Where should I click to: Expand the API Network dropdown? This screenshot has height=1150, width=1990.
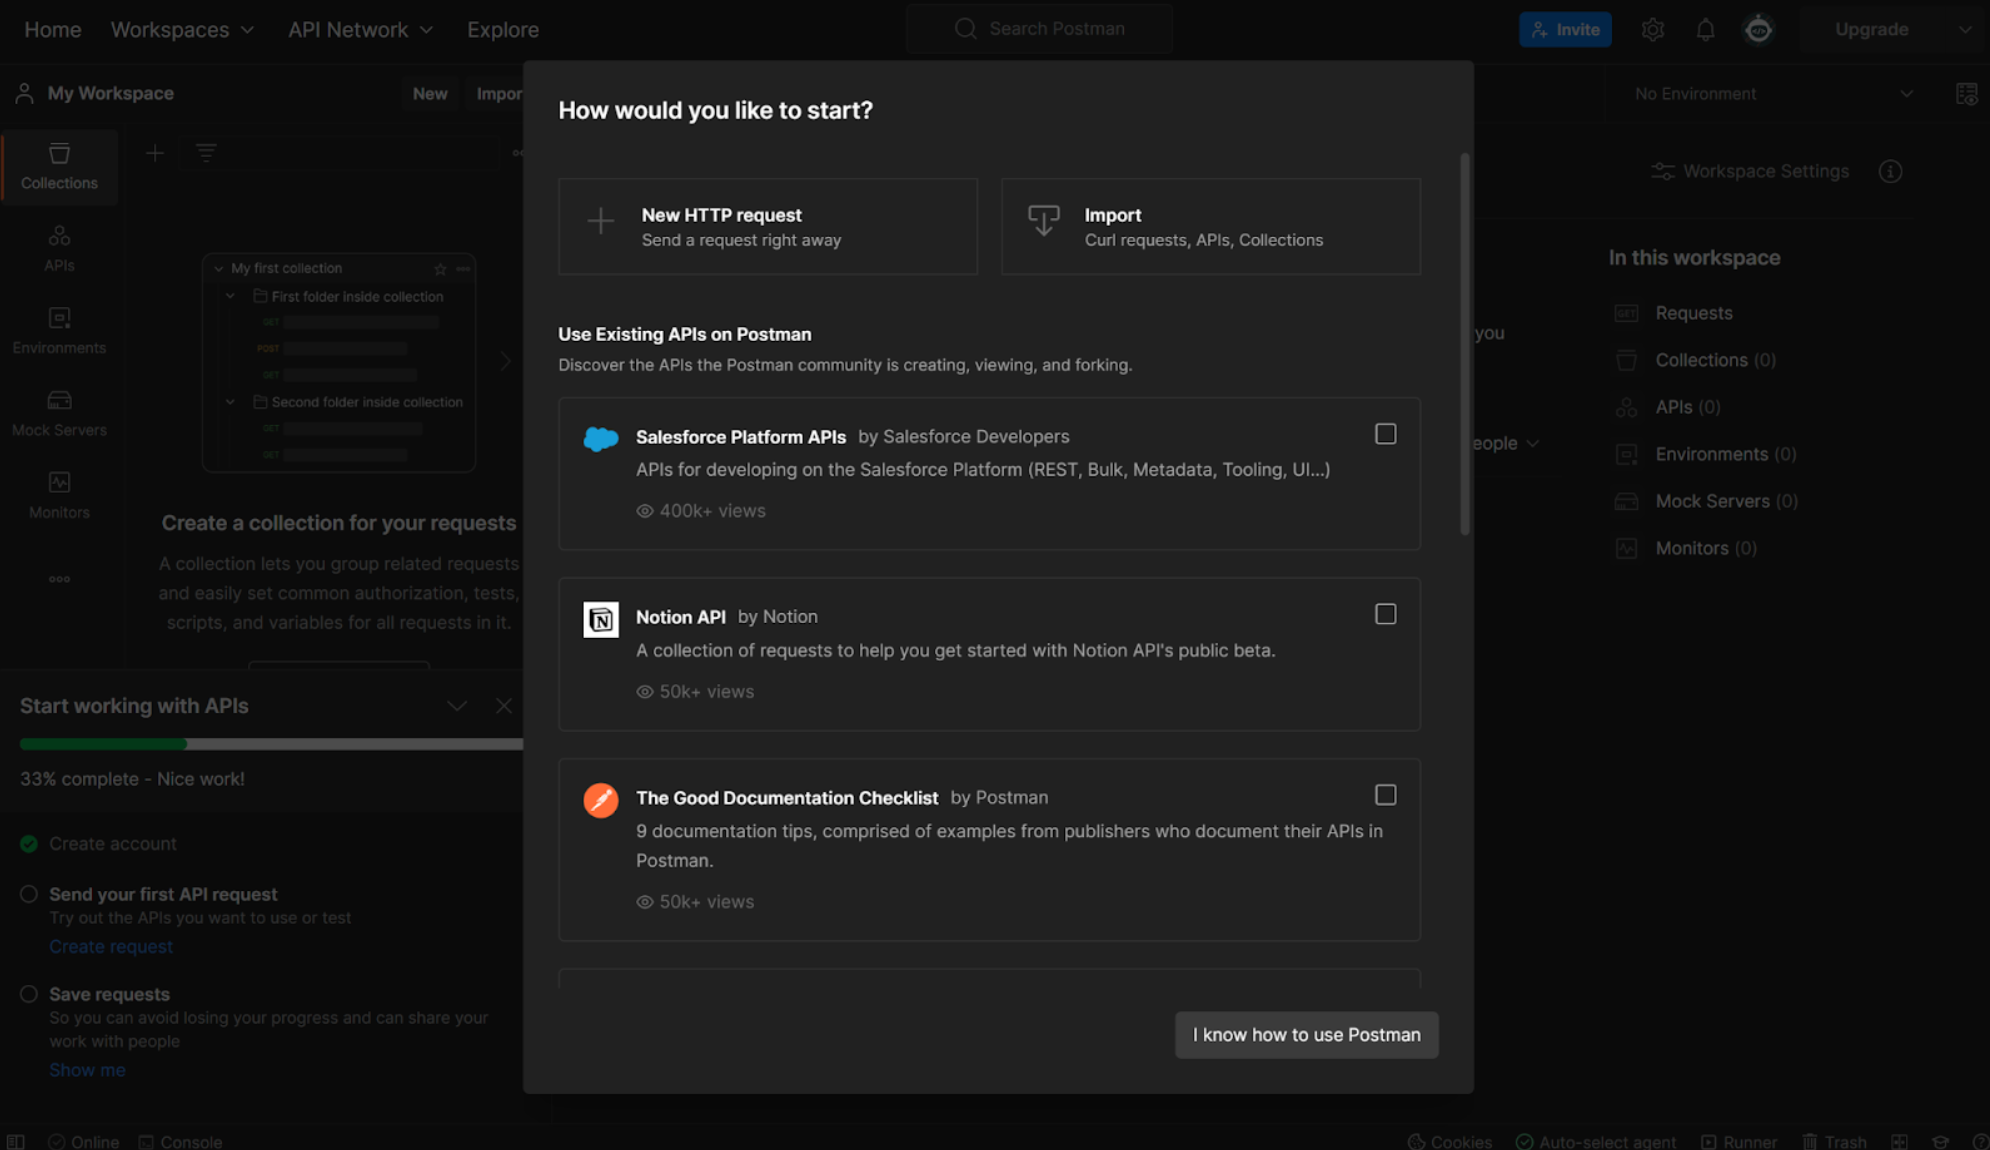(x=360, y=30)
